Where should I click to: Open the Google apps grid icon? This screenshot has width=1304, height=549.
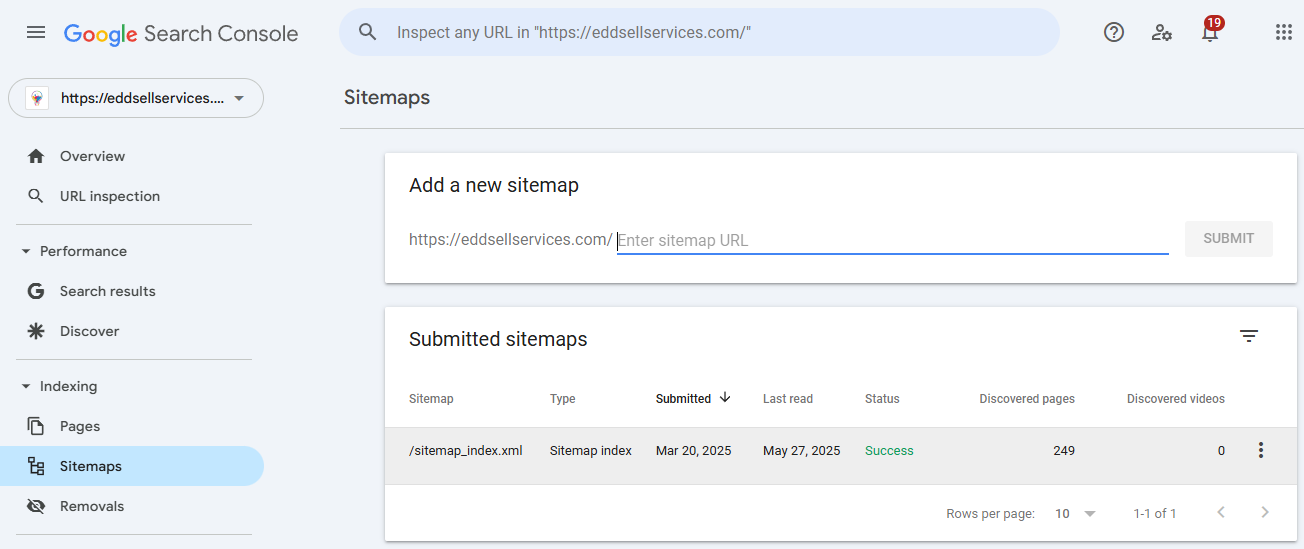(x=1284, y=32)
